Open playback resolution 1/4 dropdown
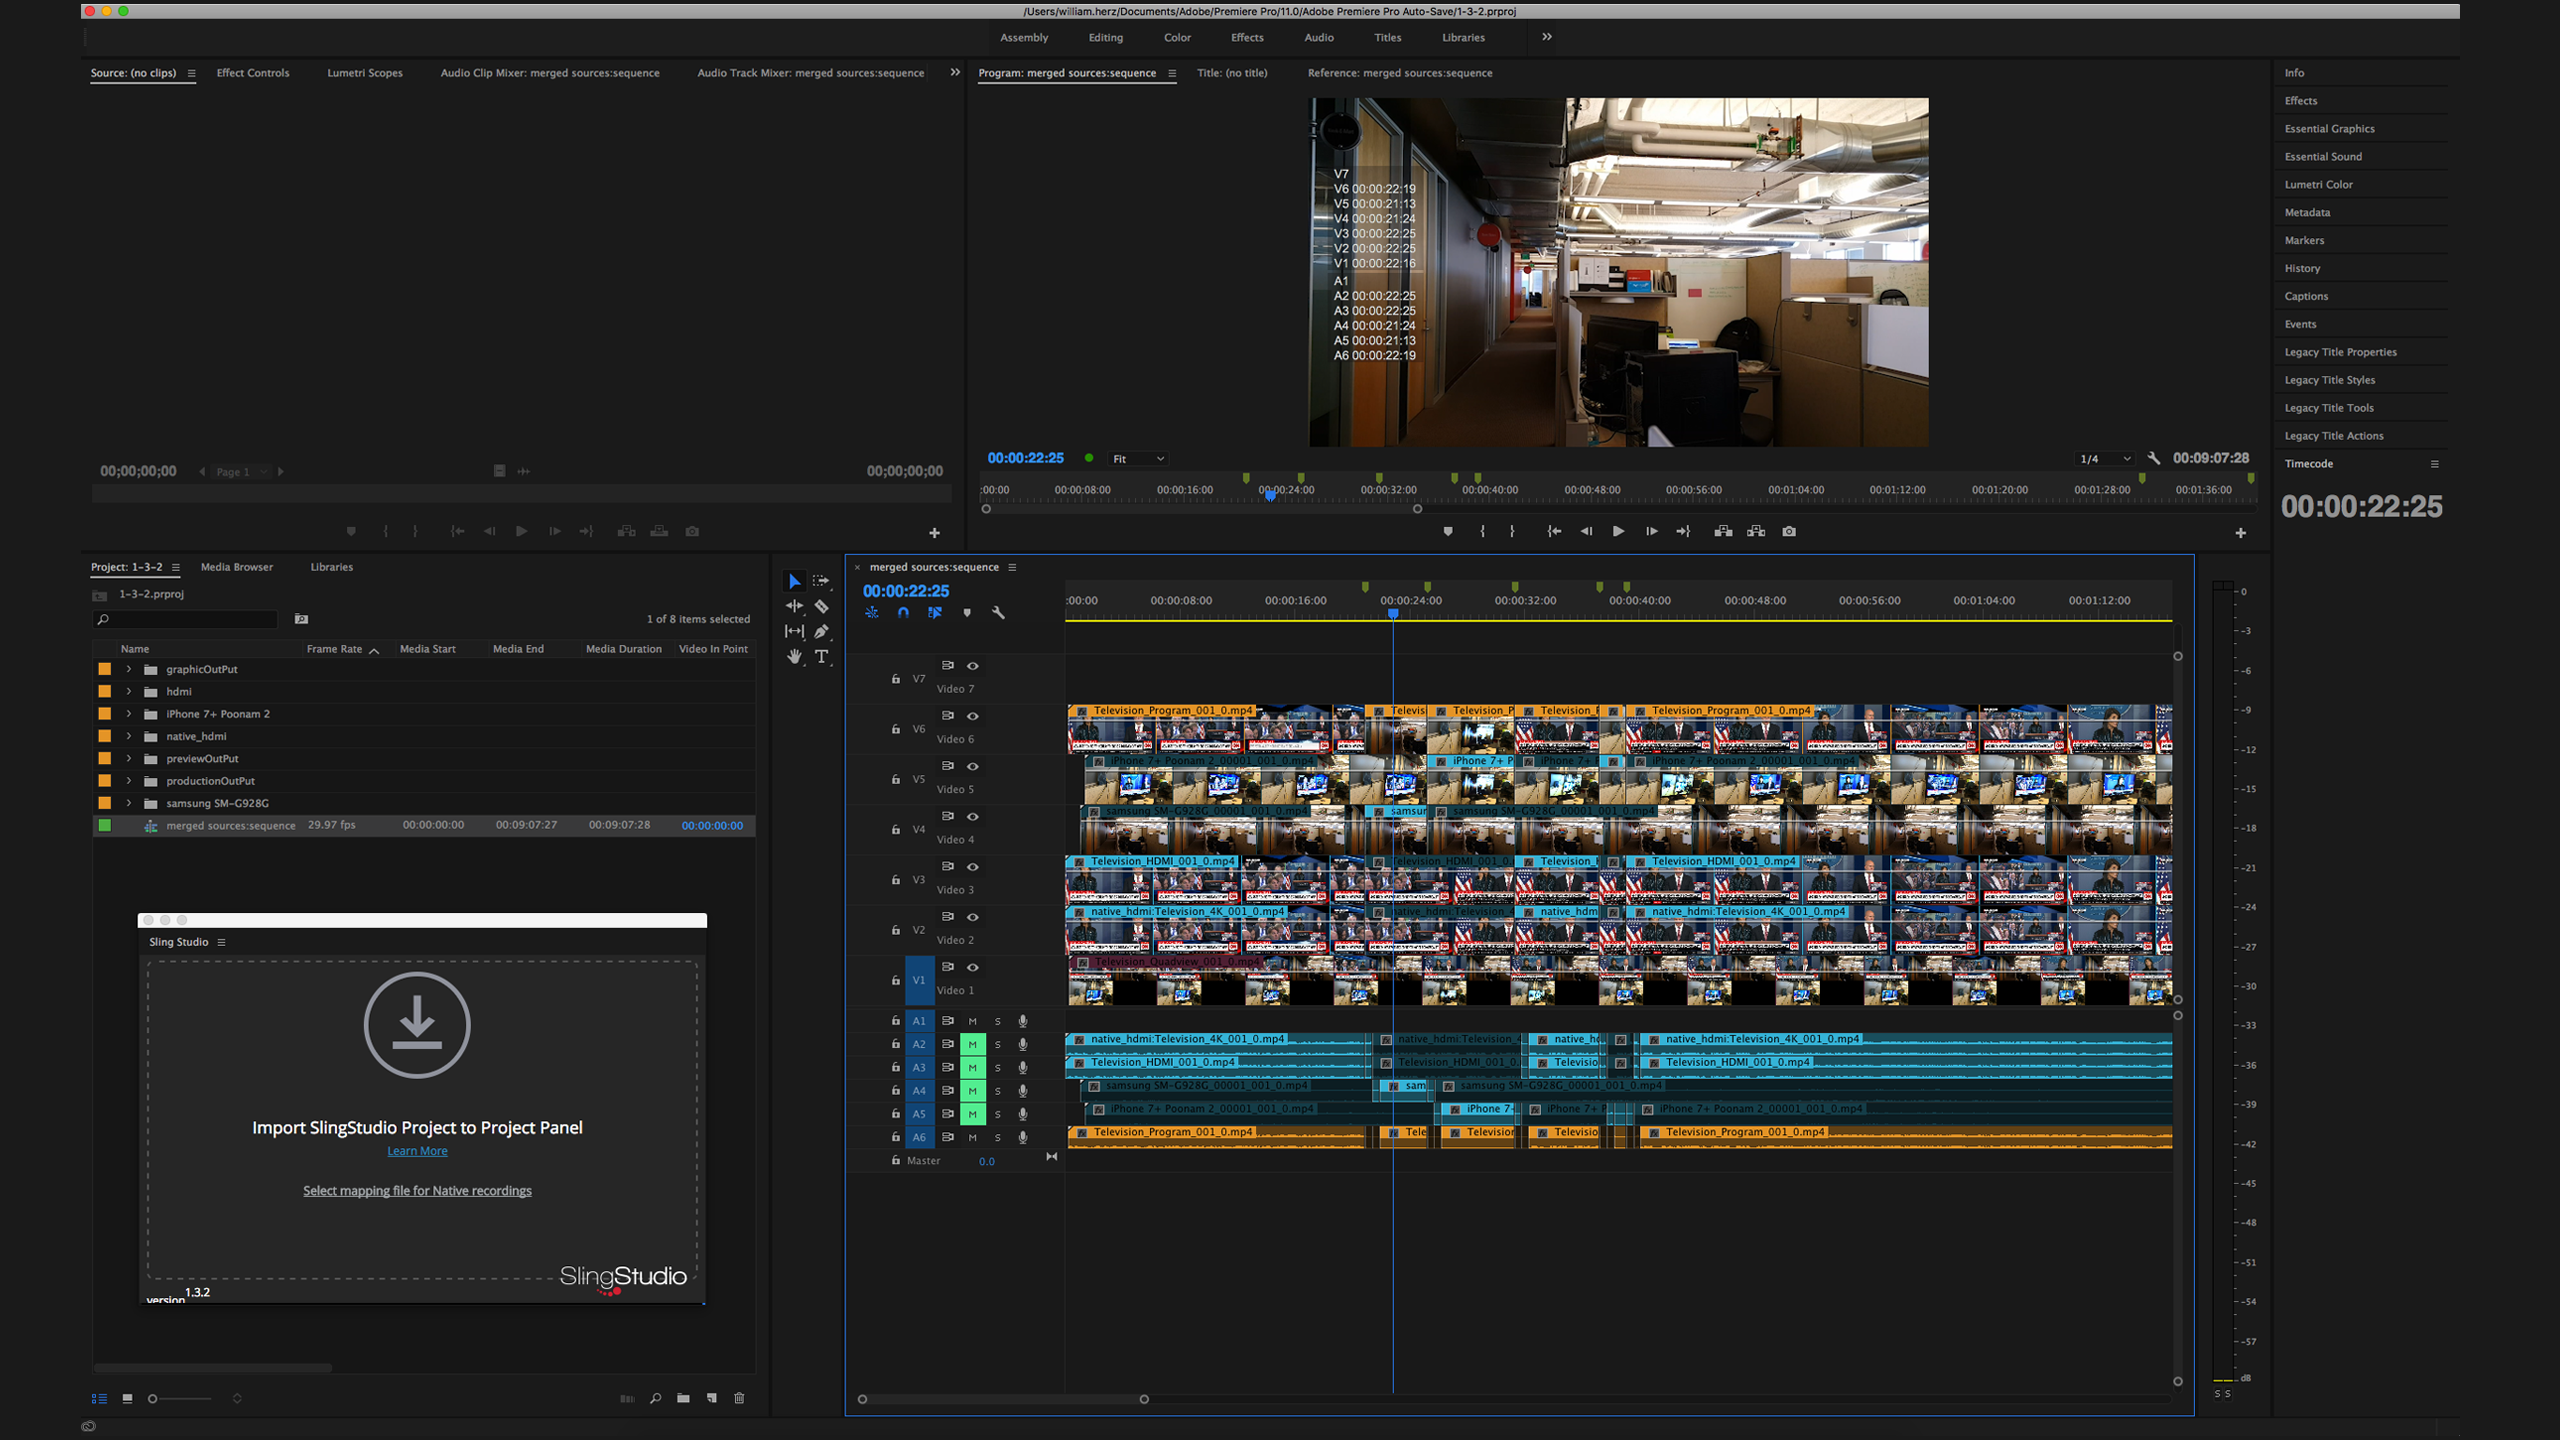The image size is (2560, 1440). pos(2105,458)
